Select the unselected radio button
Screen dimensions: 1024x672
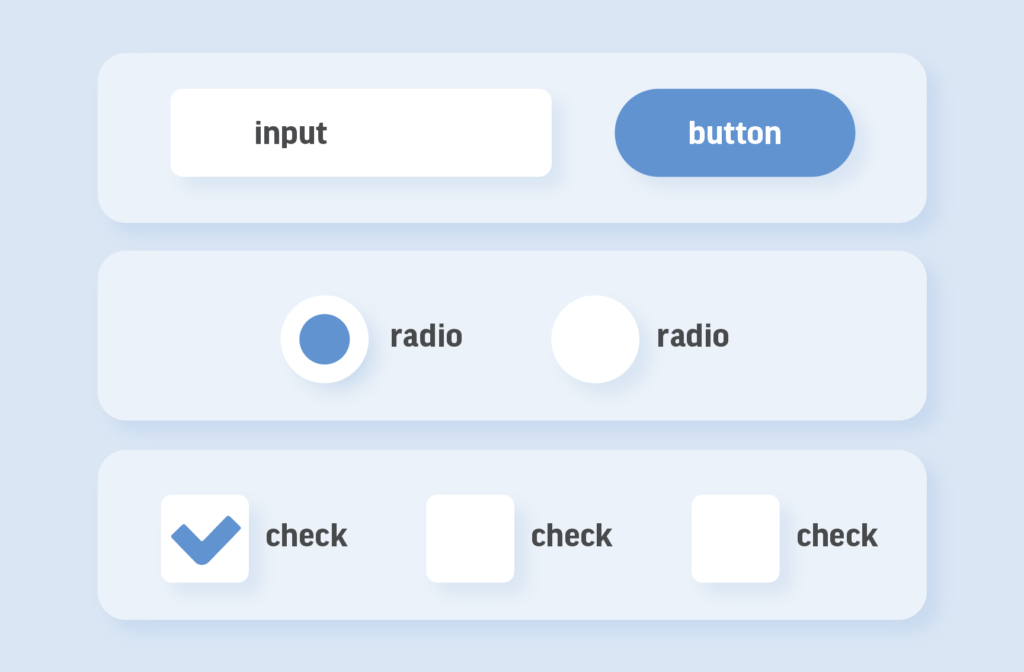tap(595, 339)
